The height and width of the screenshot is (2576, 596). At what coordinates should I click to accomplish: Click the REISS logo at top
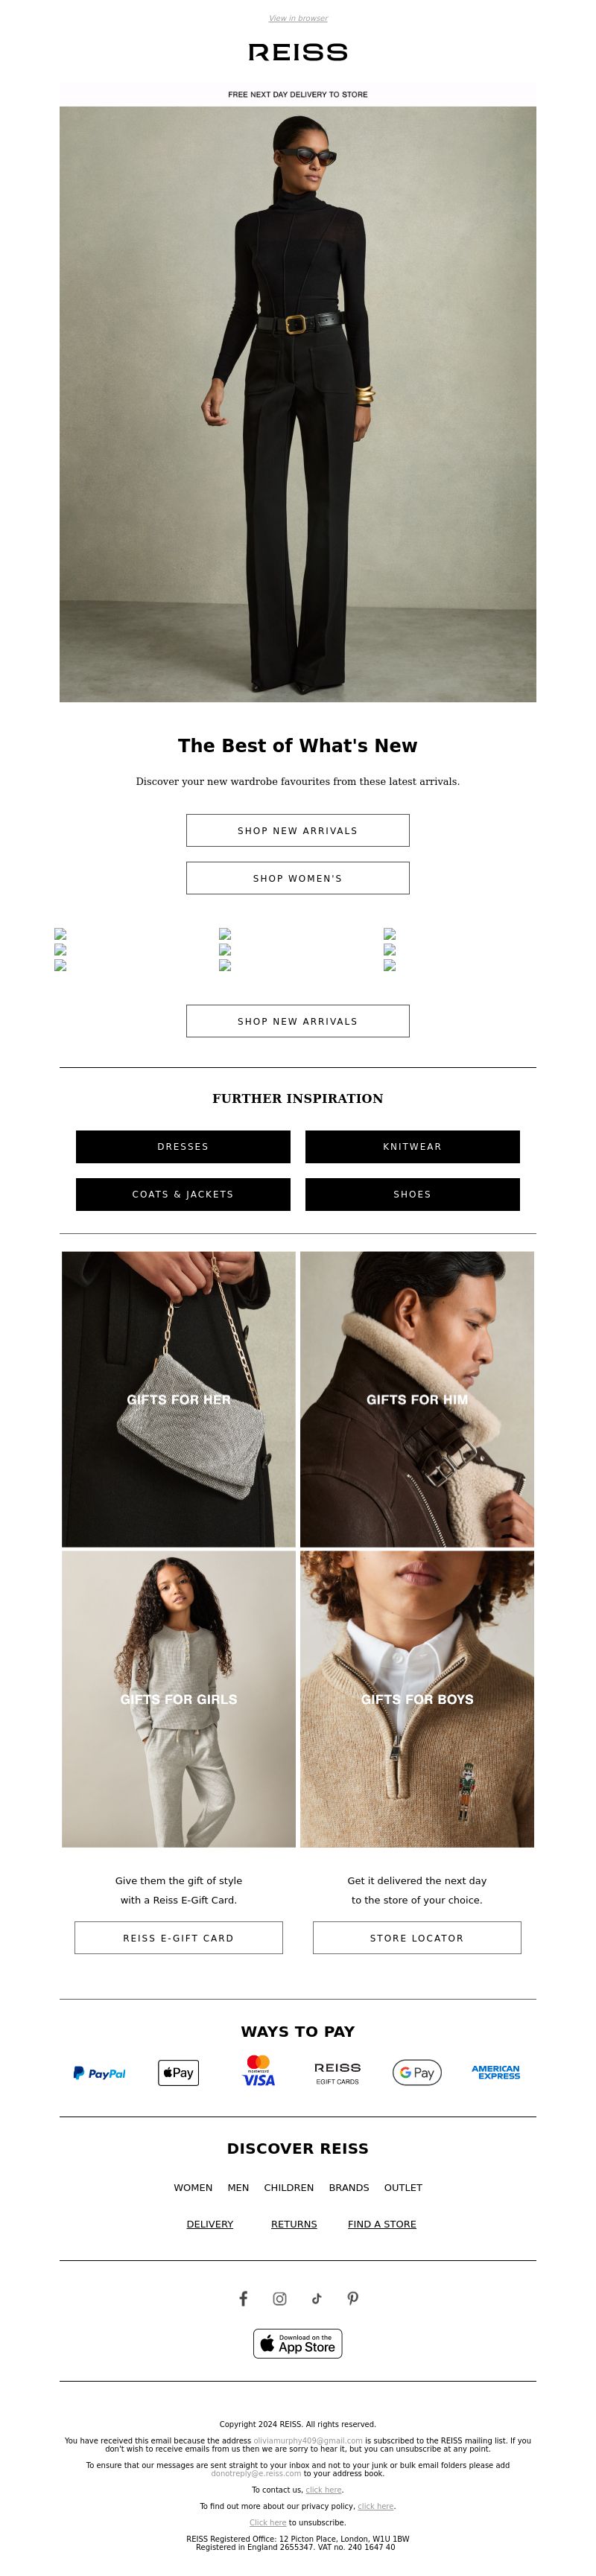(298, 52)
